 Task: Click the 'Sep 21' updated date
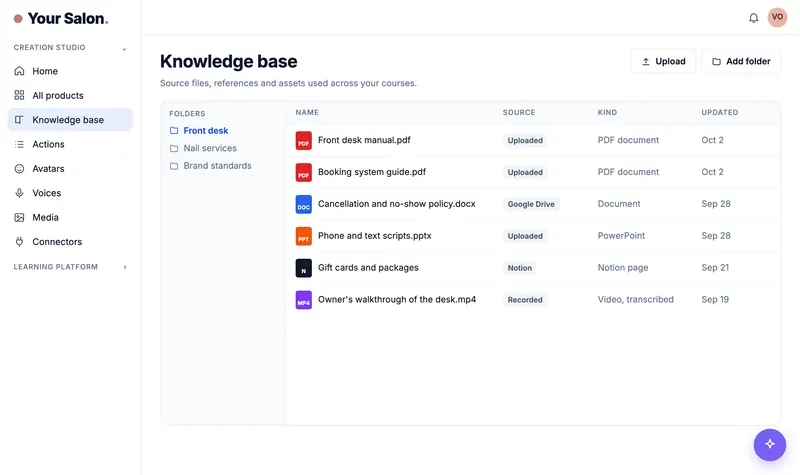[x=715, y=267]
